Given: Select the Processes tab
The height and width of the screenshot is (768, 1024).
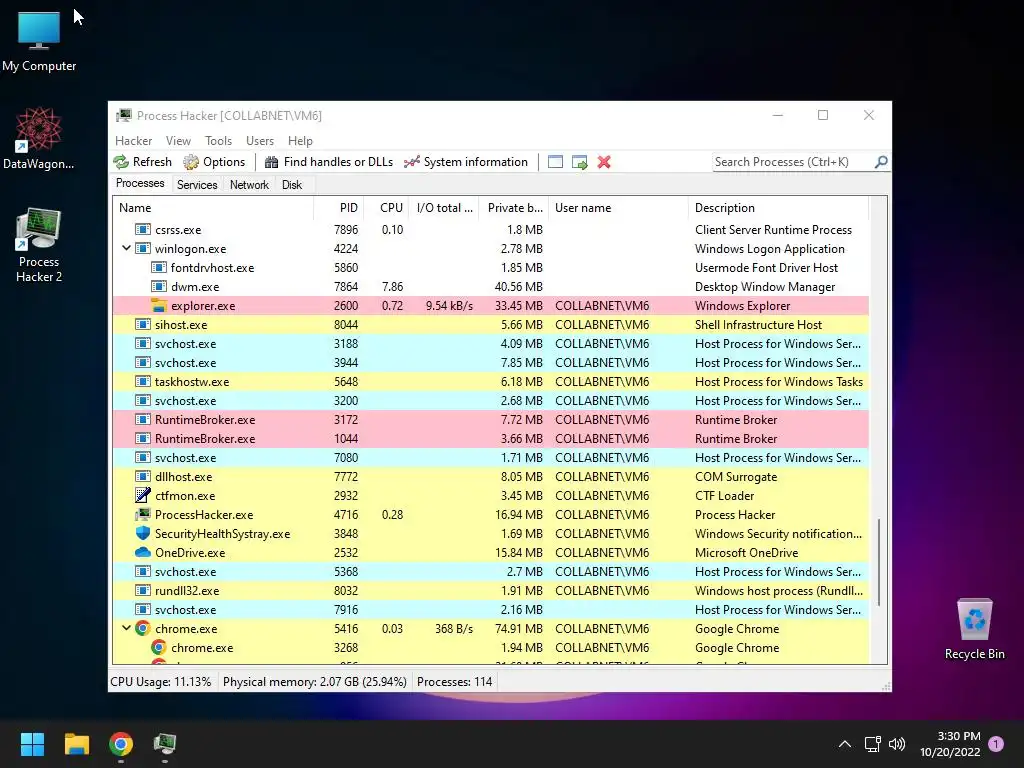Looking at the screenshot, I should (140, 184).
